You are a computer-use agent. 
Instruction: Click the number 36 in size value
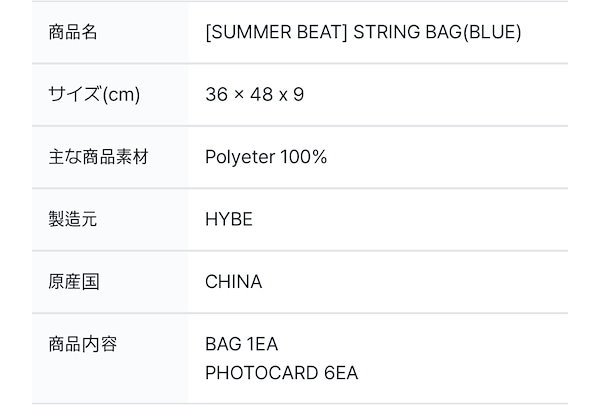pos(216,95)
